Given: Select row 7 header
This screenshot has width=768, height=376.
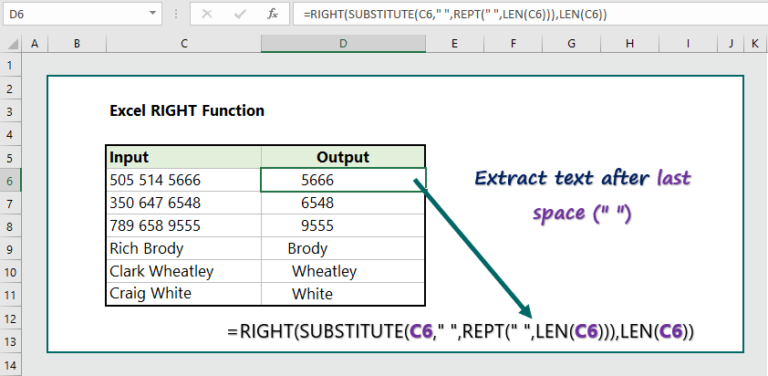Looking at the screenshot, I should pos(11,204).
